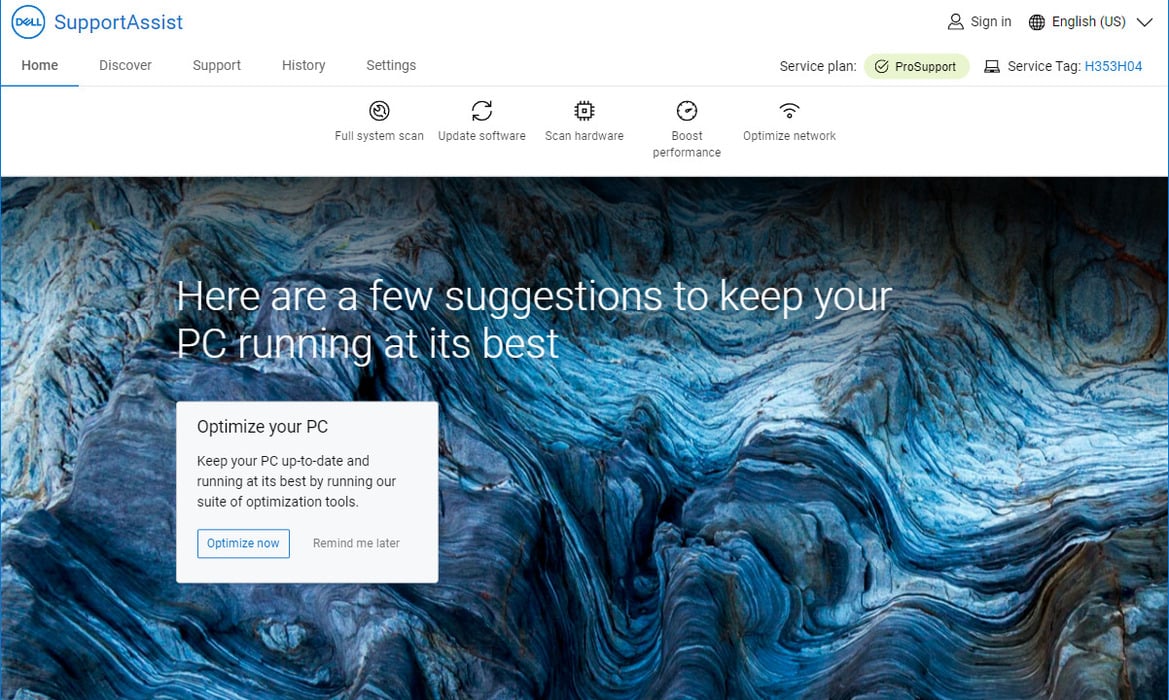This screenshot has width=1169, height=700.
Task: Click the Boost performance label
Action: coord(687,144)
